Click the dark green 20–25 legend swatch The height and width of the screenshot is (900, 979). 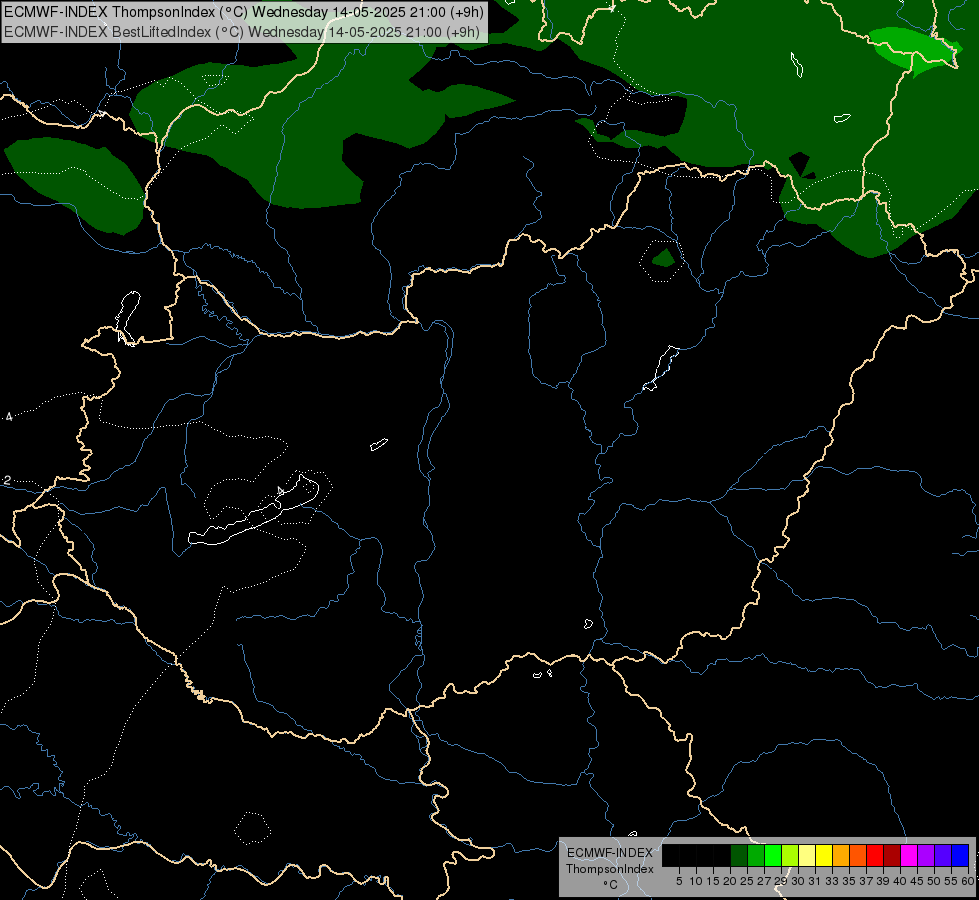click(x=739, y=855)
